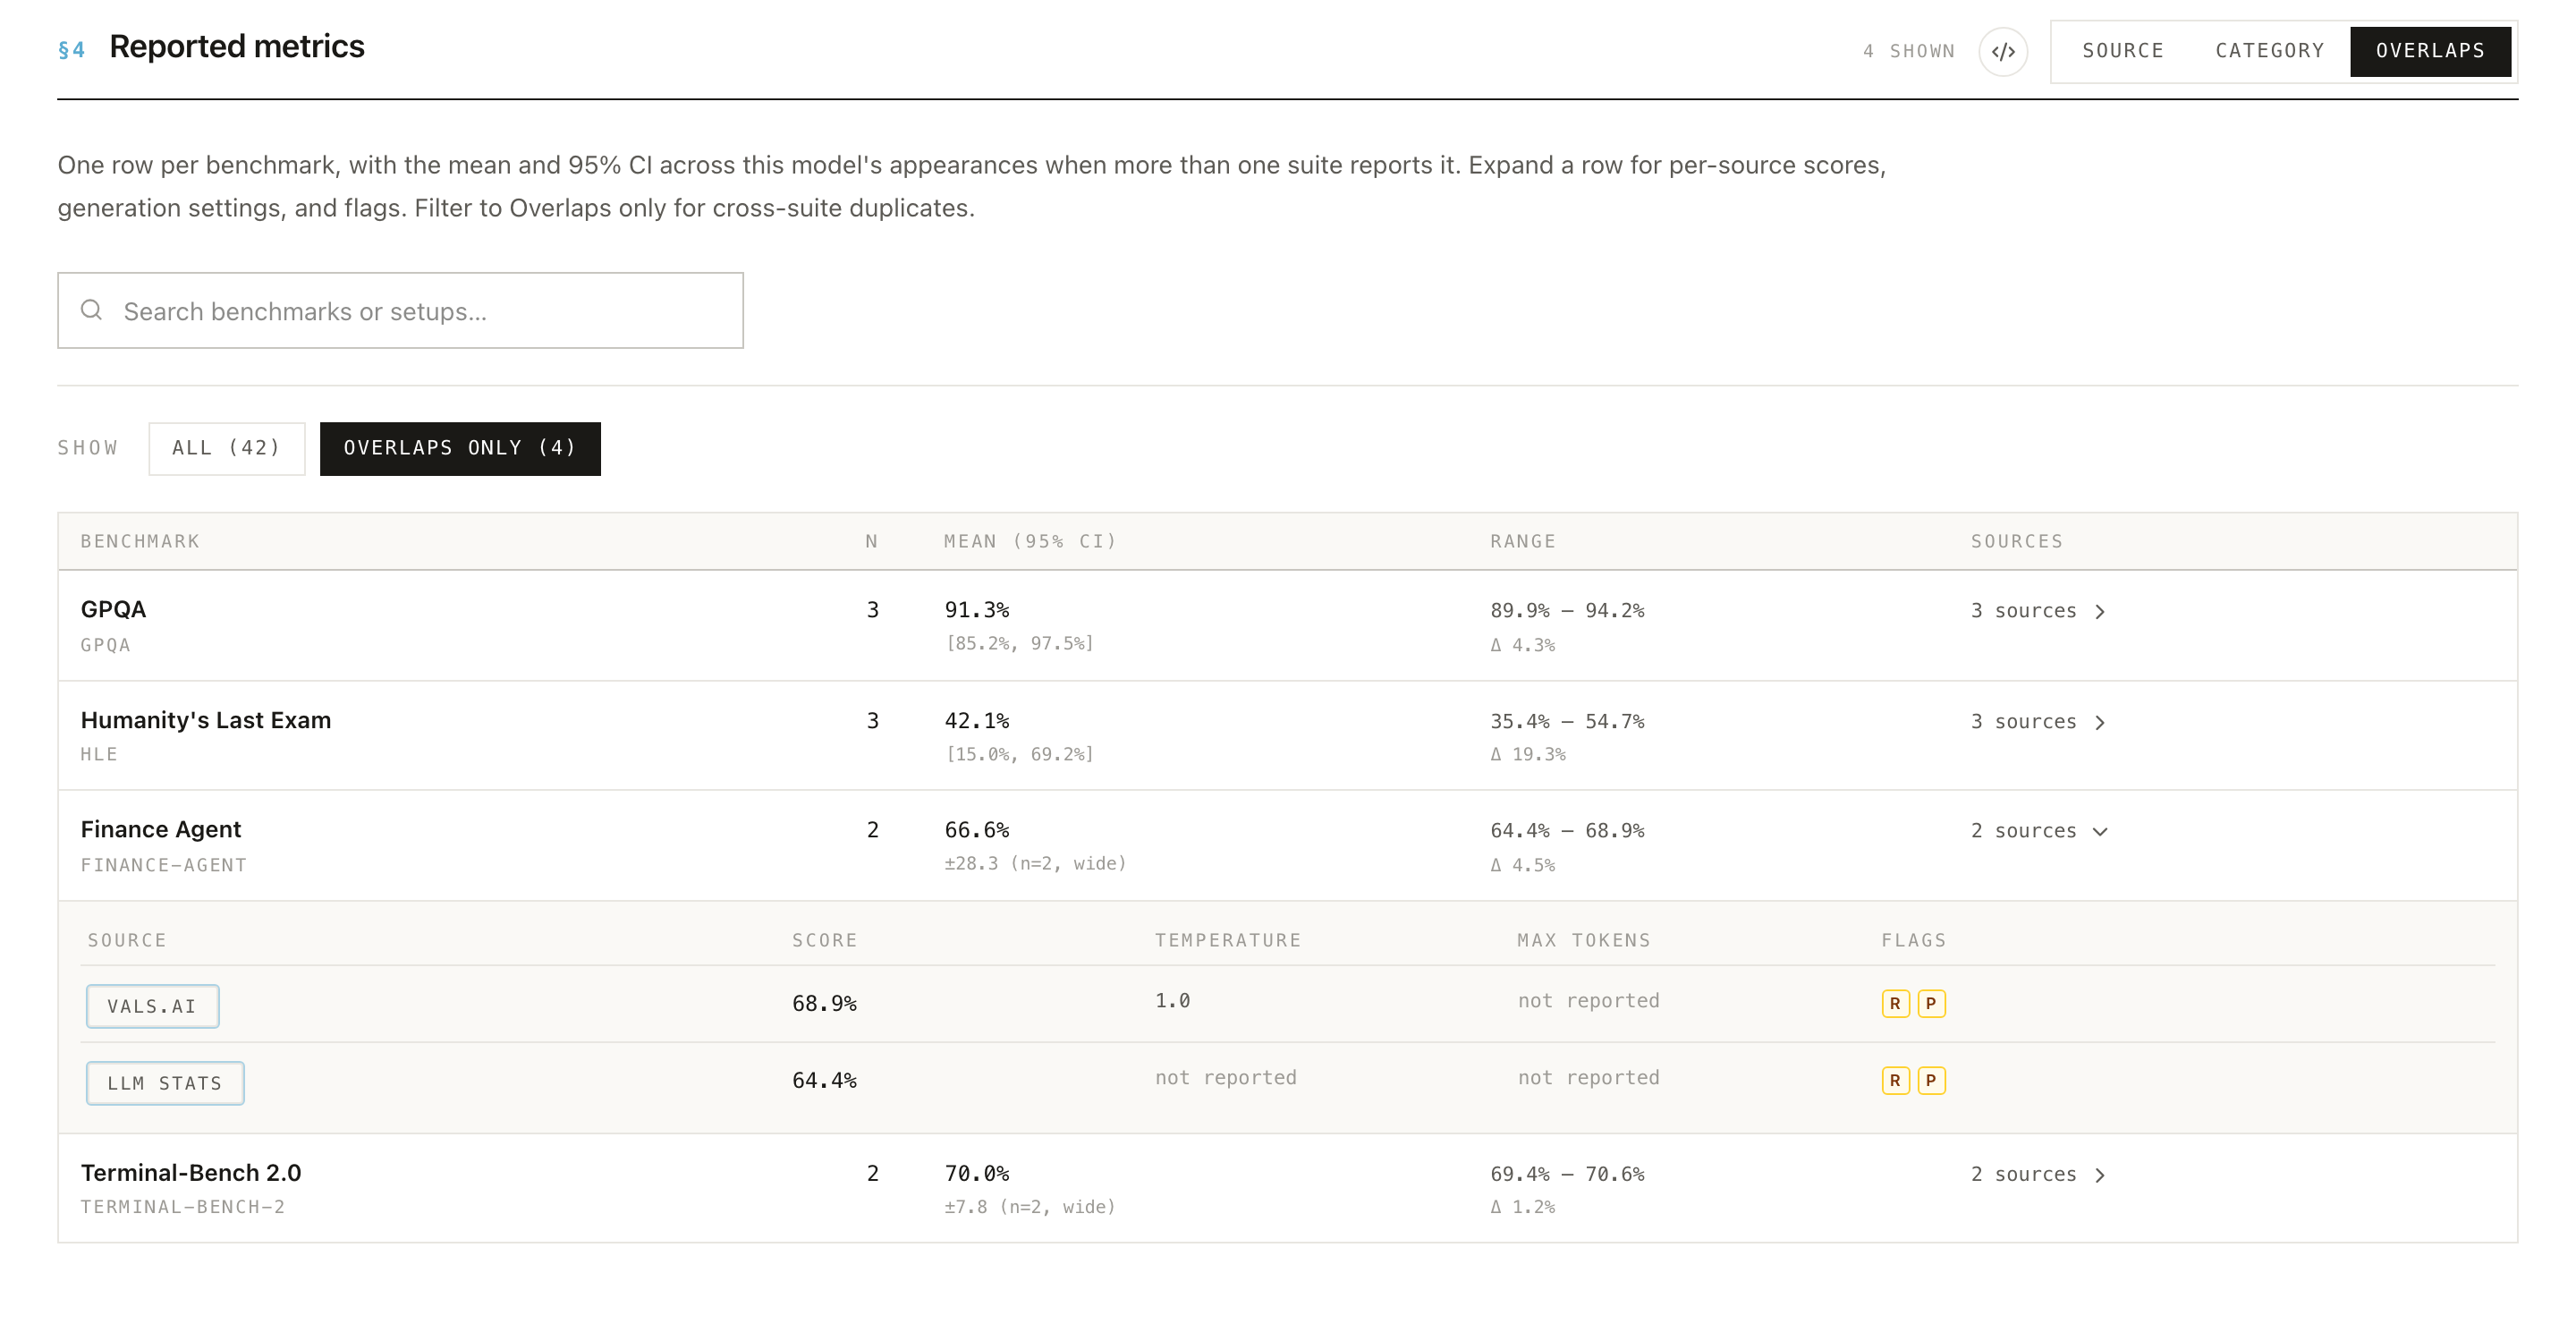This screenshot has width=2576, height=1324.
Task: Click the range 64.4% – 68.9%
Action: pos(1567,830)
